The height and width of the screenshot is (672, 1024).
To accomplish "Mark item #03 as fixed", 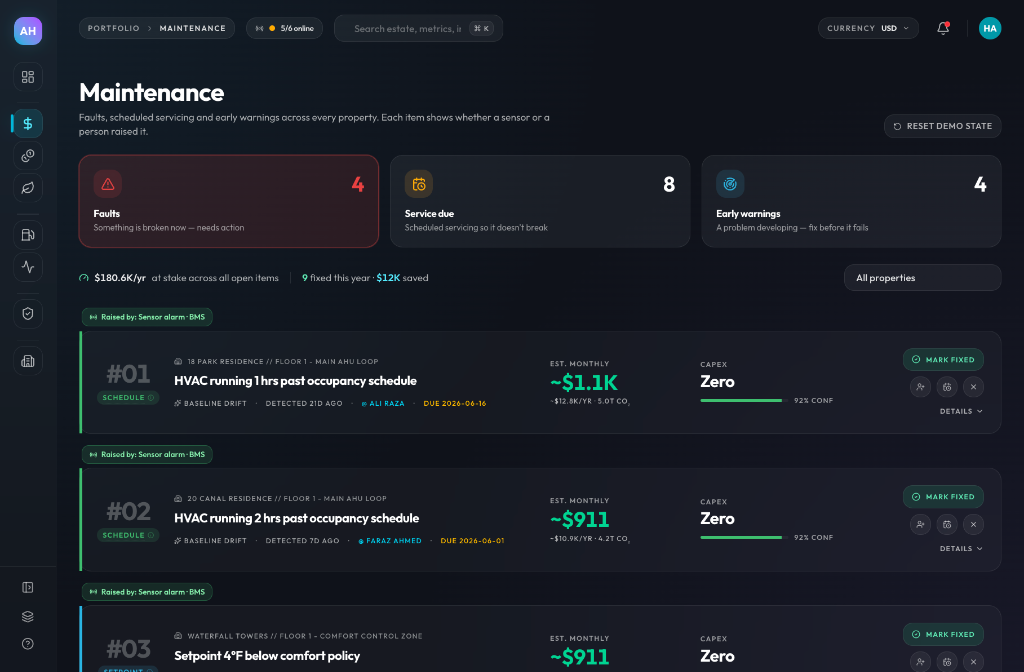I will (x=943, y=634).
